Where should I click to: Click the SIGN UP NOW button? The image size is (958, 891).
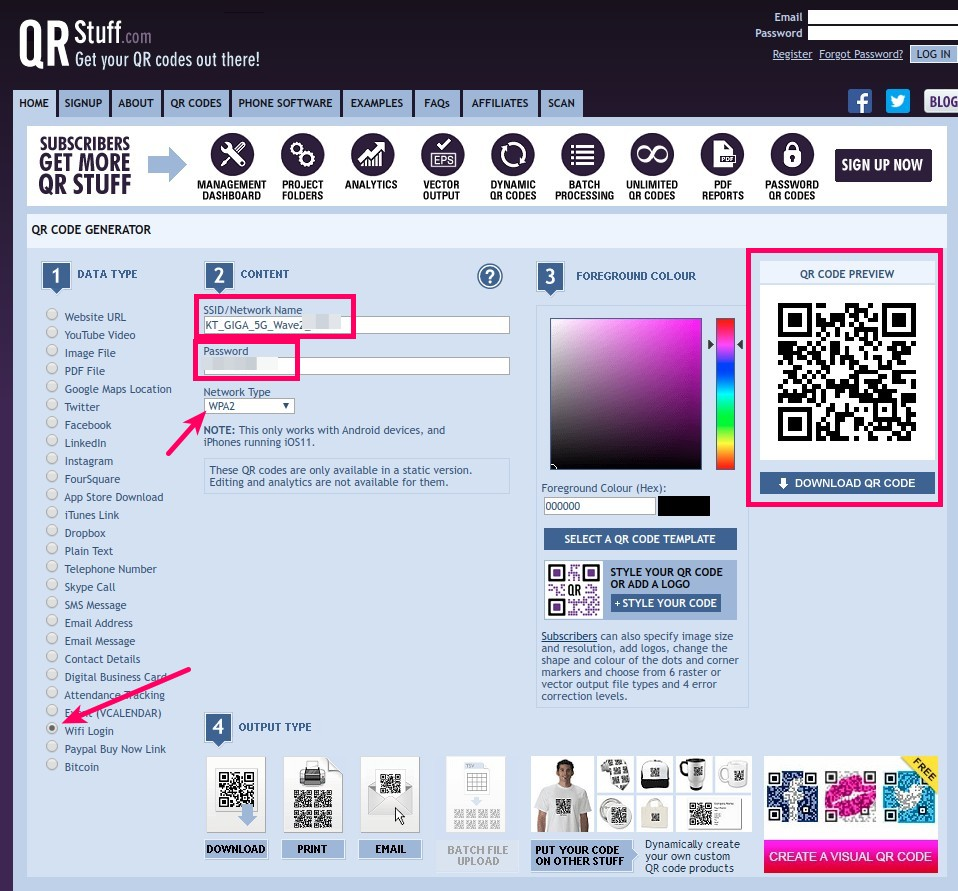883,165
